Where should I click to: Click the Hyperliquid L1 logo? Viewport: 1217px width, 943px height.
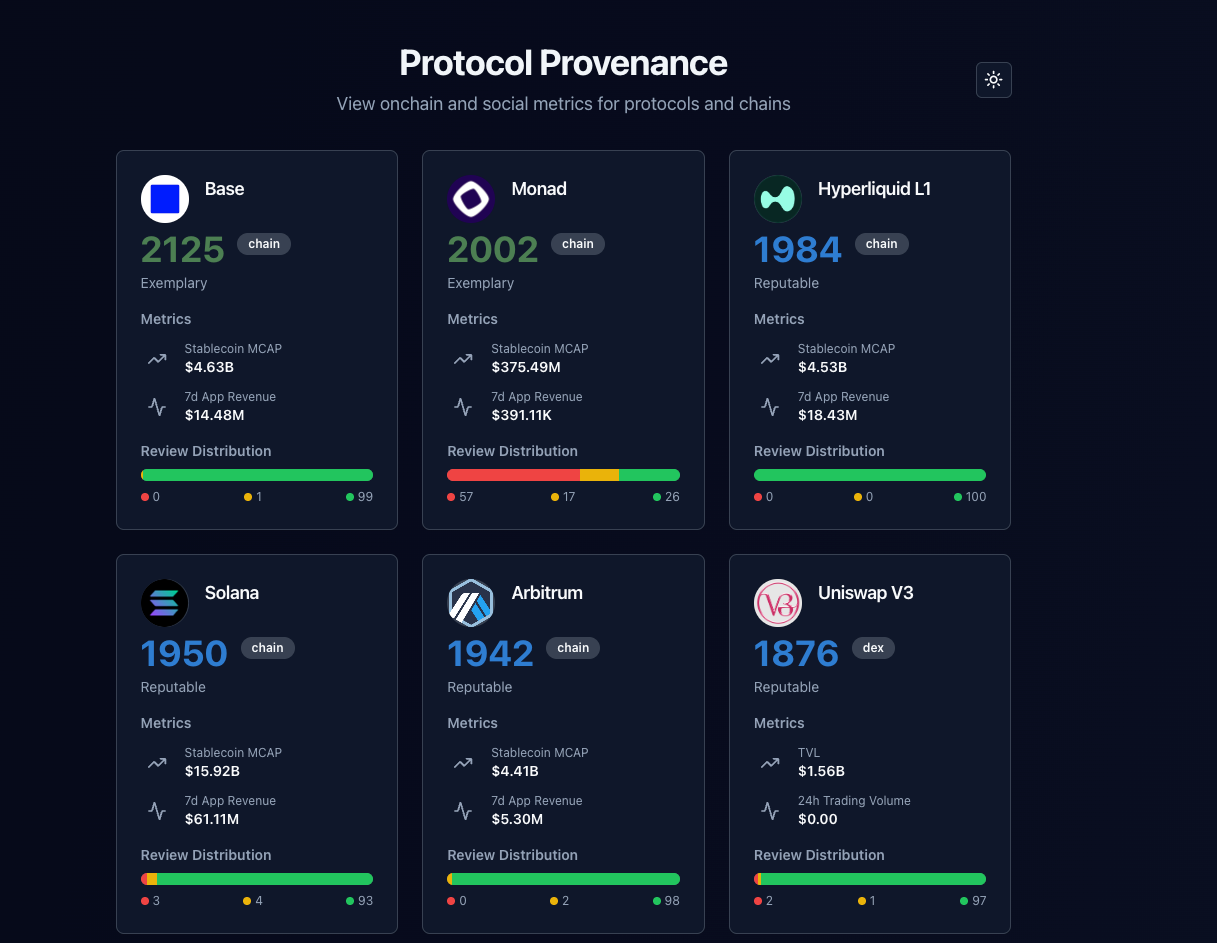point(778,199)
